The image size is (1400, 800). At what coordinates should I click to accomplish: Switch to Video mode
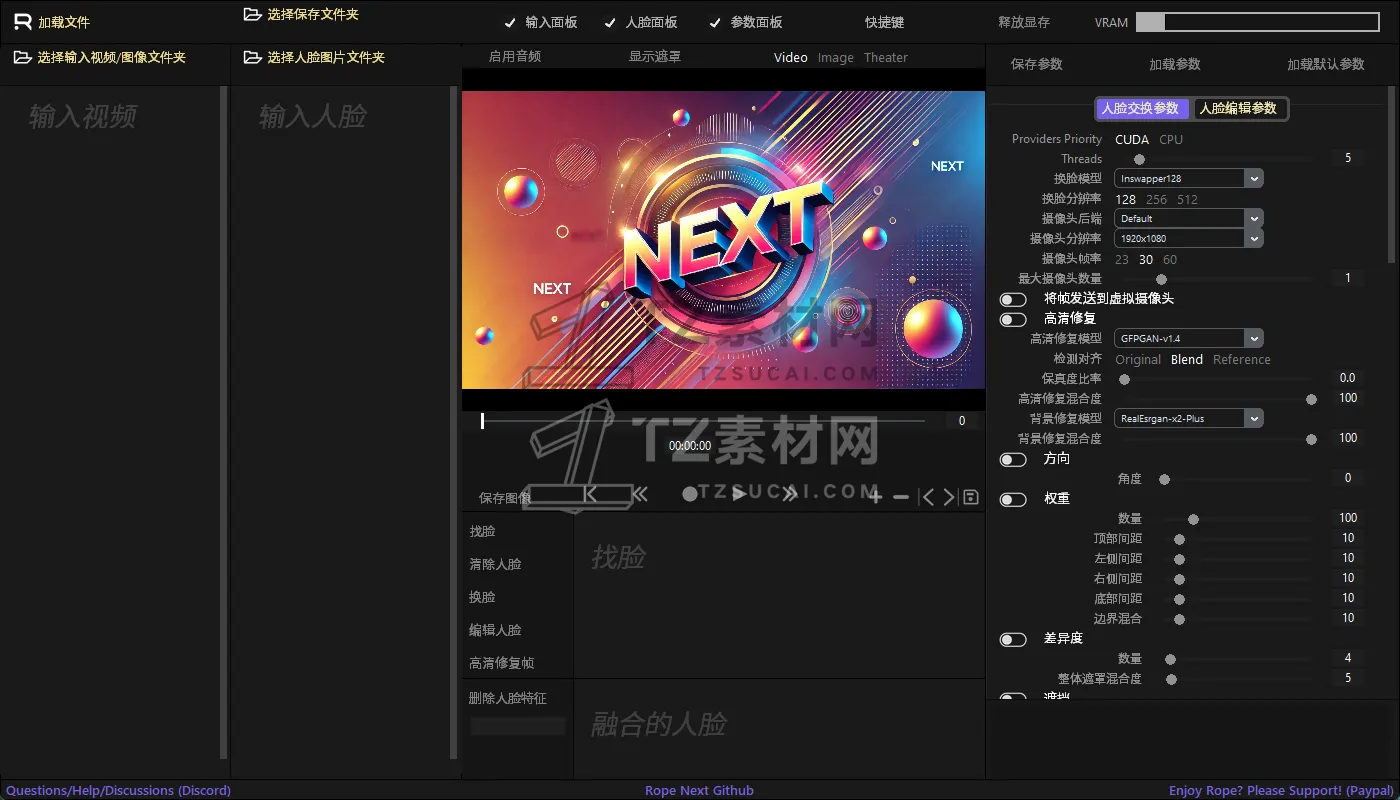[x=791, y=58]
